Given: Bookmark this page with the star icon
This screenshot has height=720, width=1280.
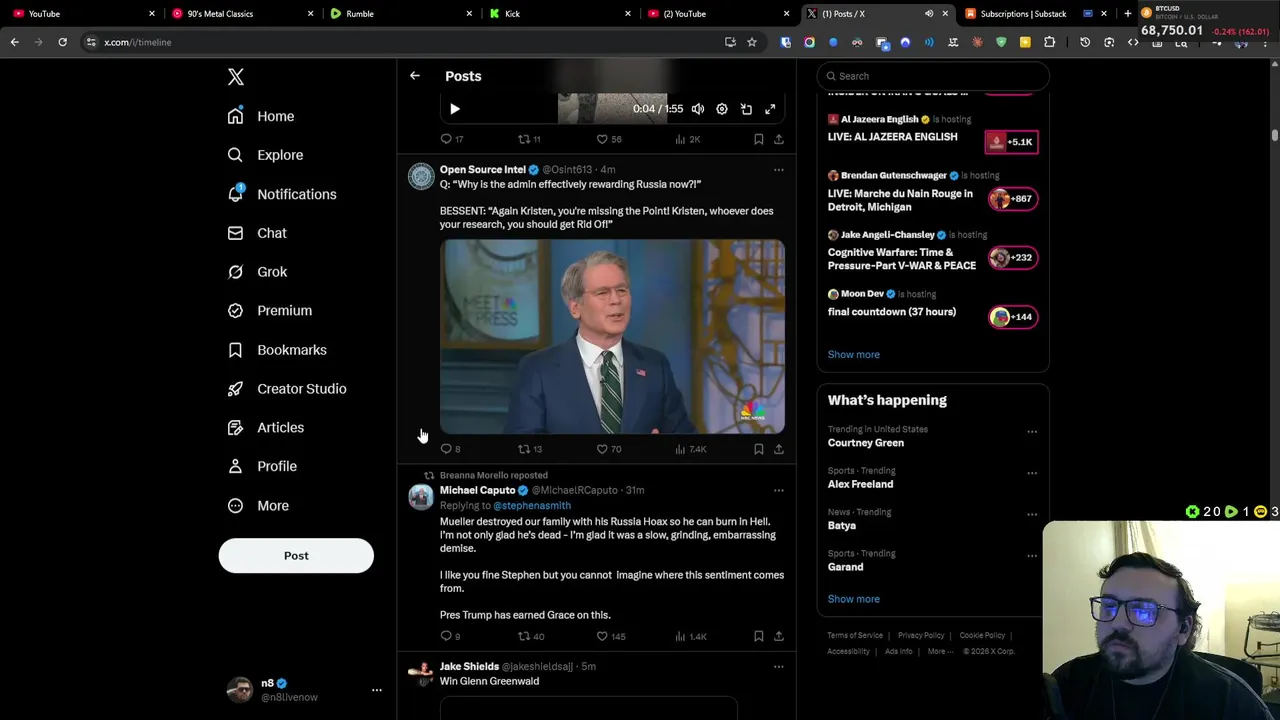Looking at the screenshot, I should click(x=752, y=42).
